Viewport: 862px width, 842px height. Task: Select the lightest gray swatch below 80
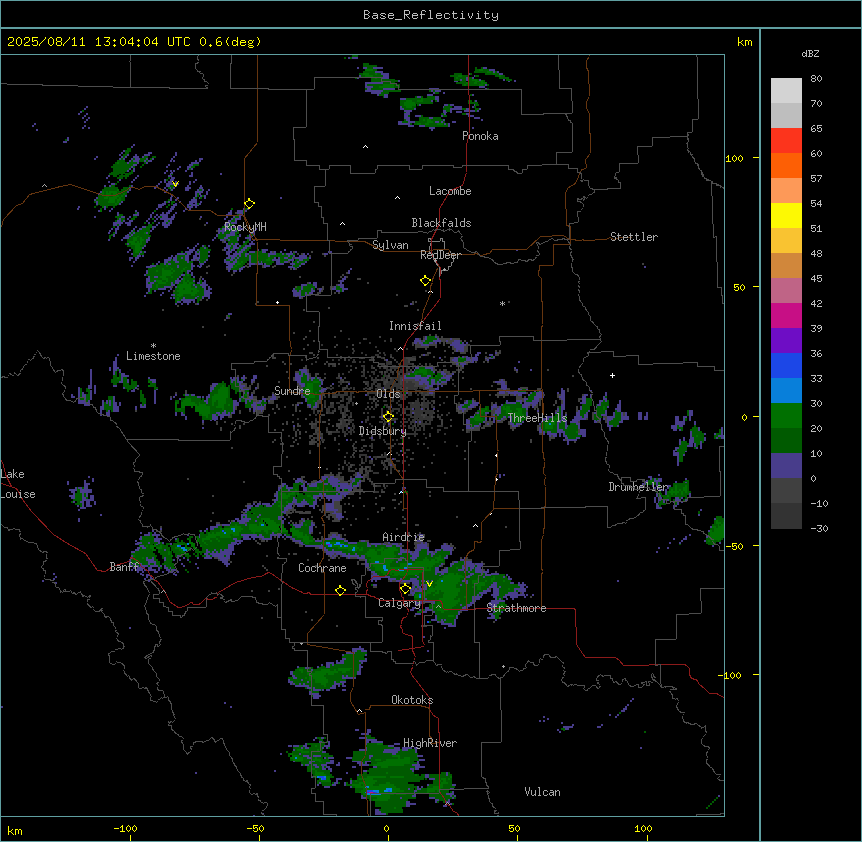(x=786, y=91)
